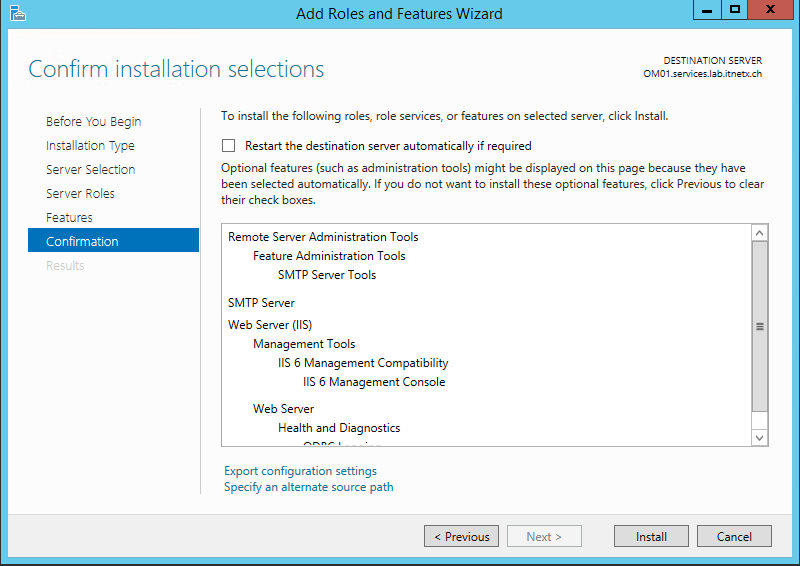Click the scrollbar thumb of the selections list
Screen dimensions: 800x566
coord(760,326)
